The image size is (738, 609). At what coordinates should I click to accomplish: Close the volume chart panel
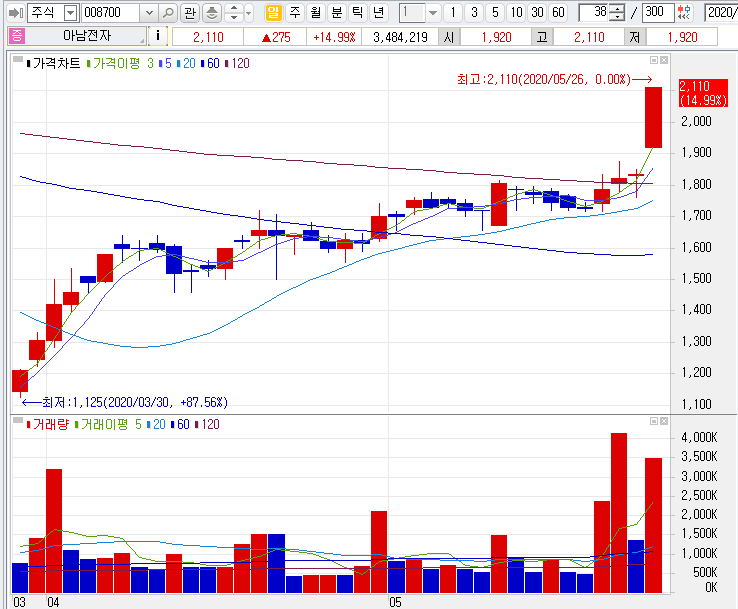point(664,421)
